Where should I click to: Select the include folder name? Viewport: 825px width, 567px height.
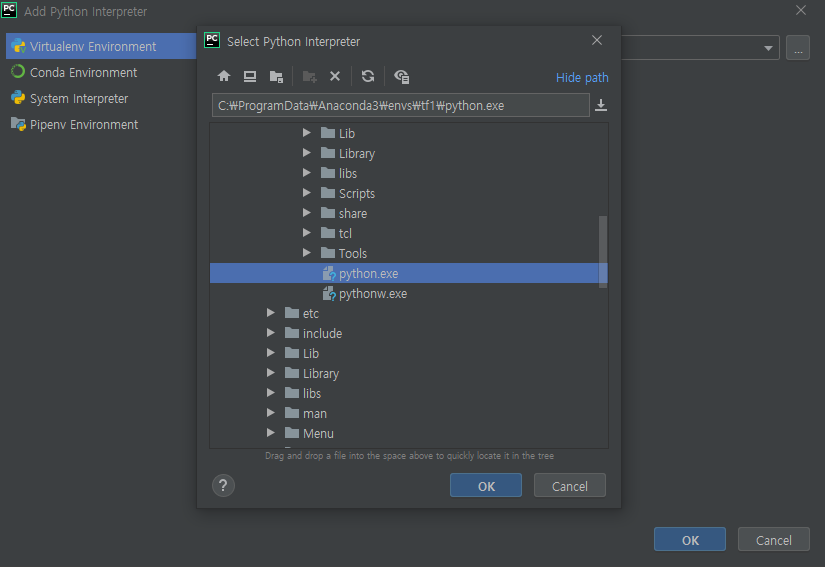click(323, 333)
